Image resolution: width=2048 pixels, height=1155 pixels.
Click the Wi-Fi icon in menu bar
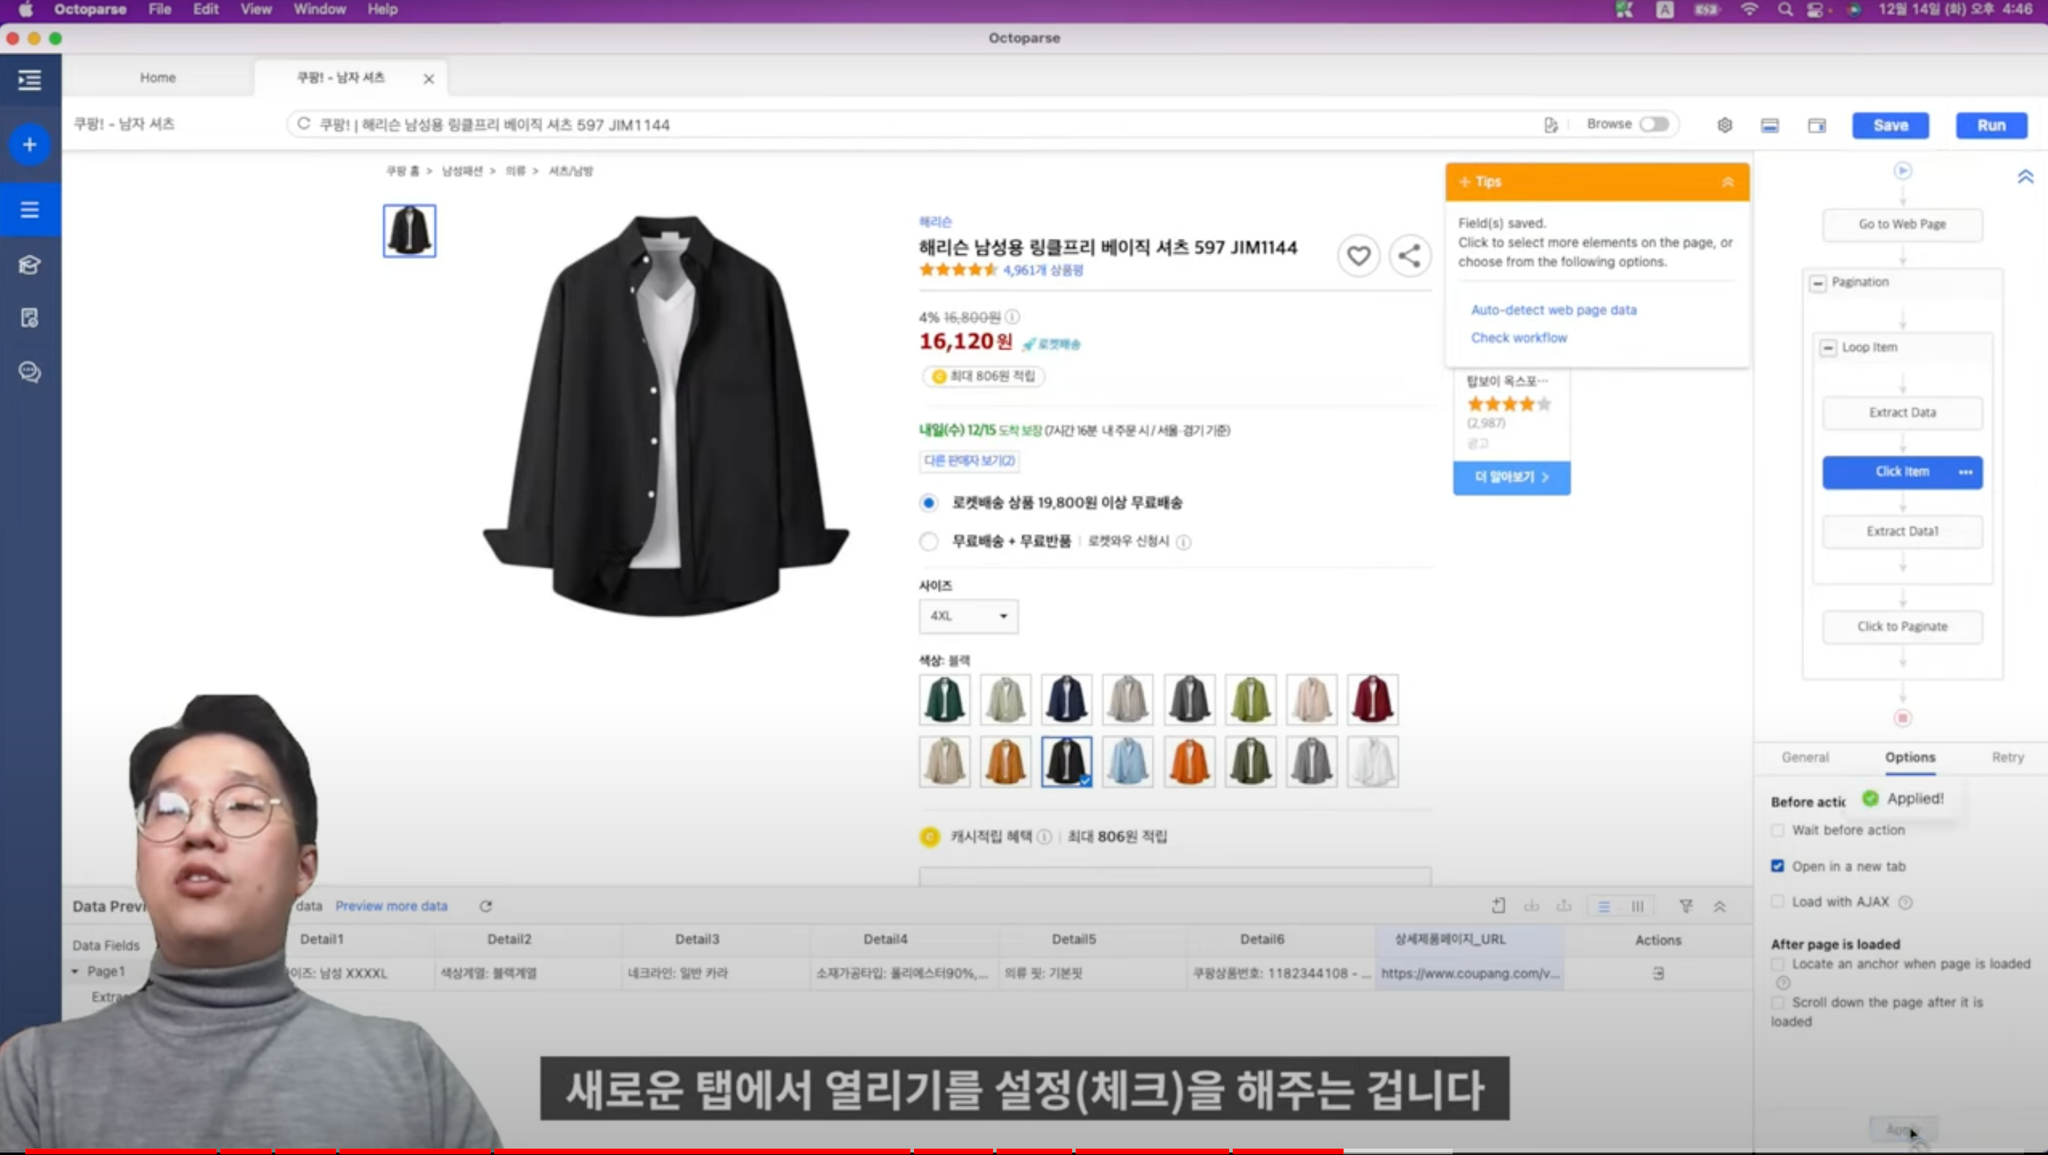coord(1749,9)
